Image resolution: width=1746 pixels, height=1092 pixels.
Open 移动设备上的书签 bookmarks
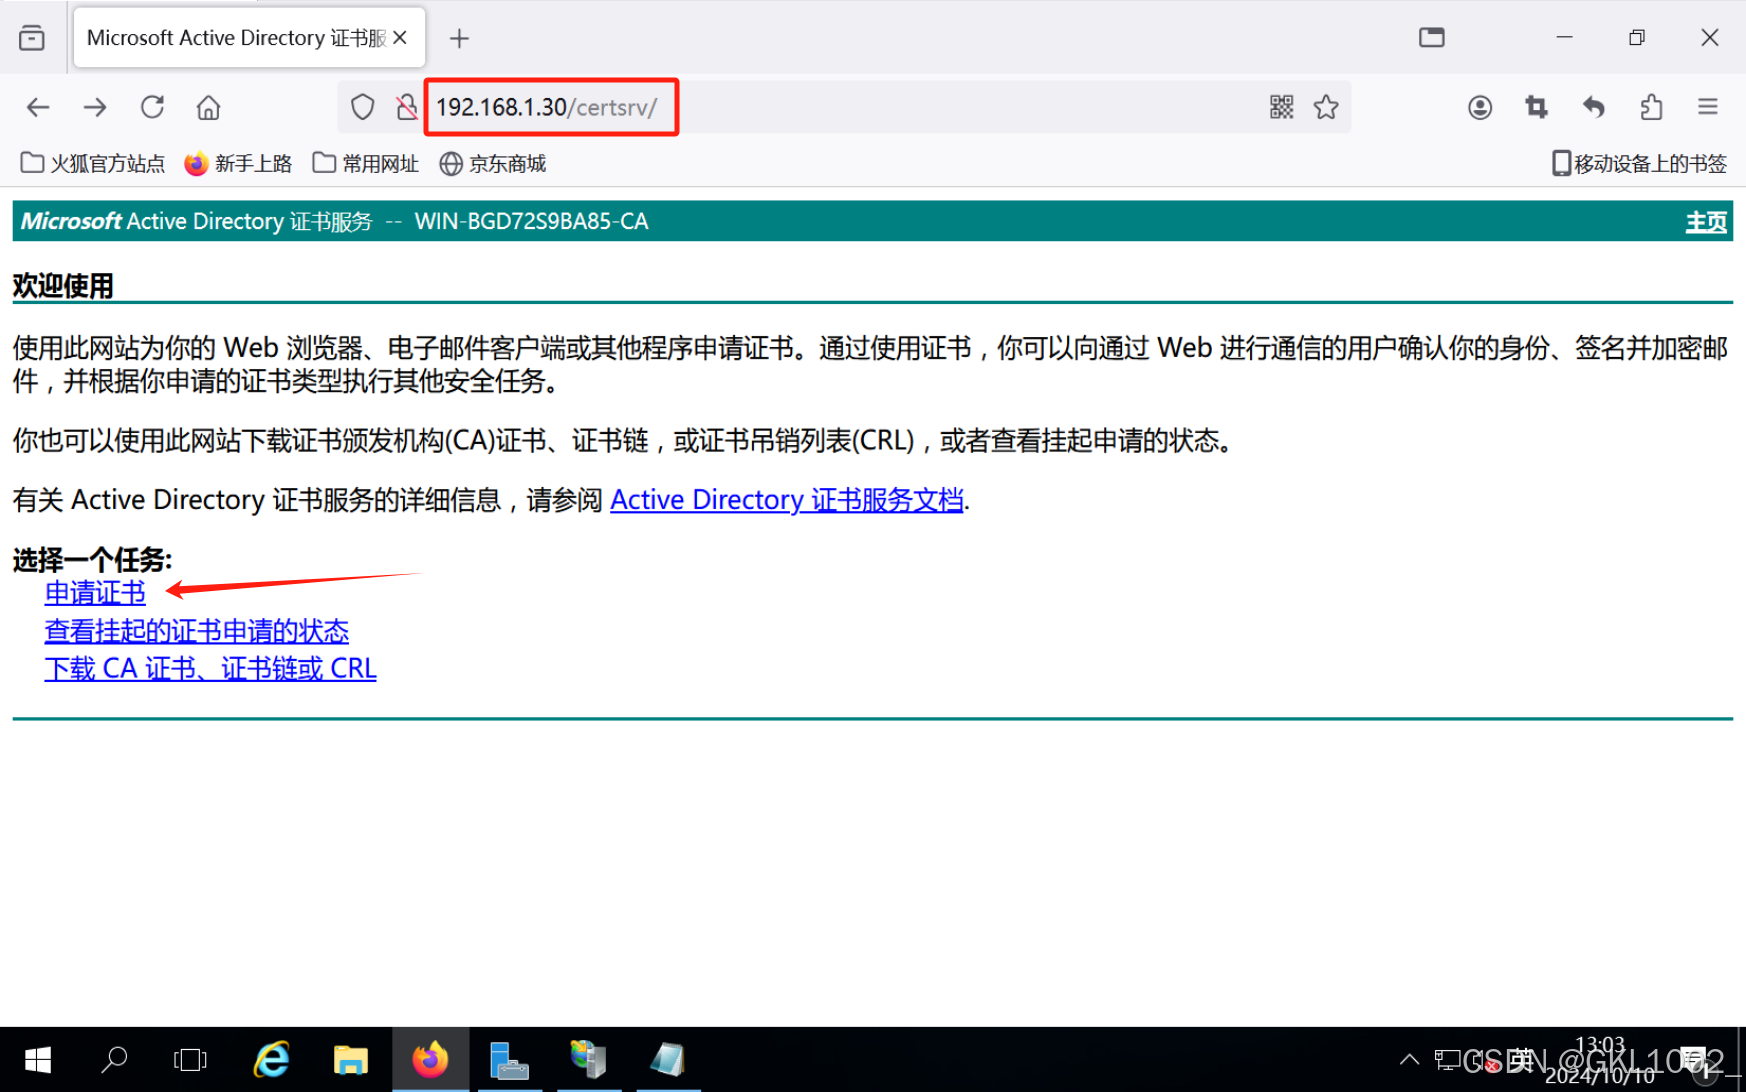click(x=1639, y=163)
